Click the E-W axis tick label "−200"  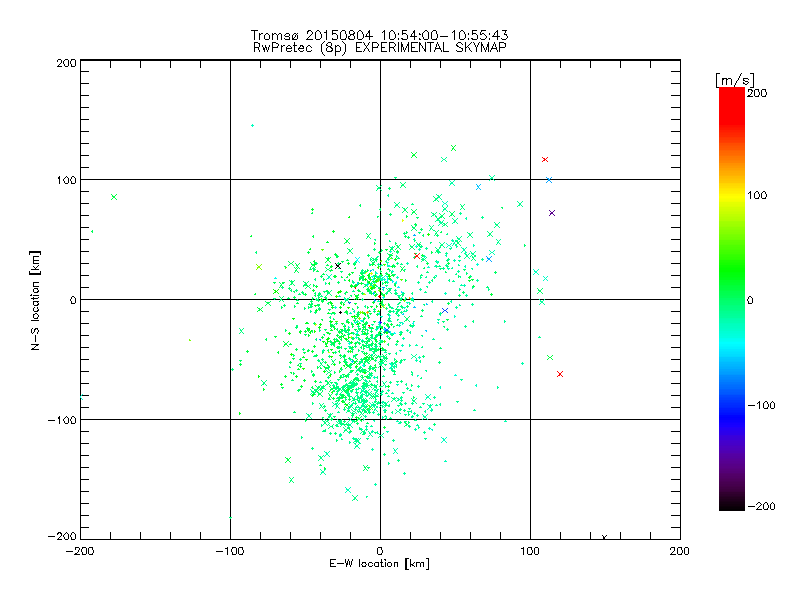tap(80, 551)
